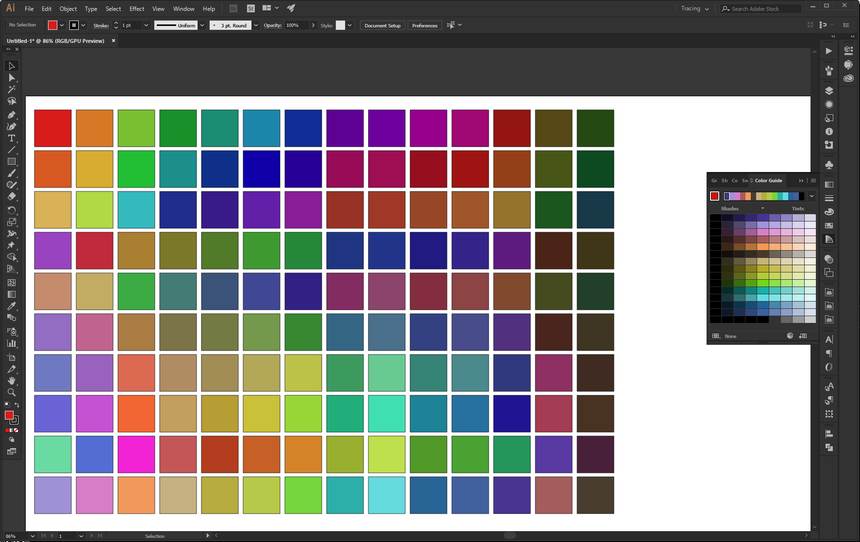This screenshot has height=542, width=860.
Task: Switch to the Untitled-1 document tab
Action: [x=56, y=41]
